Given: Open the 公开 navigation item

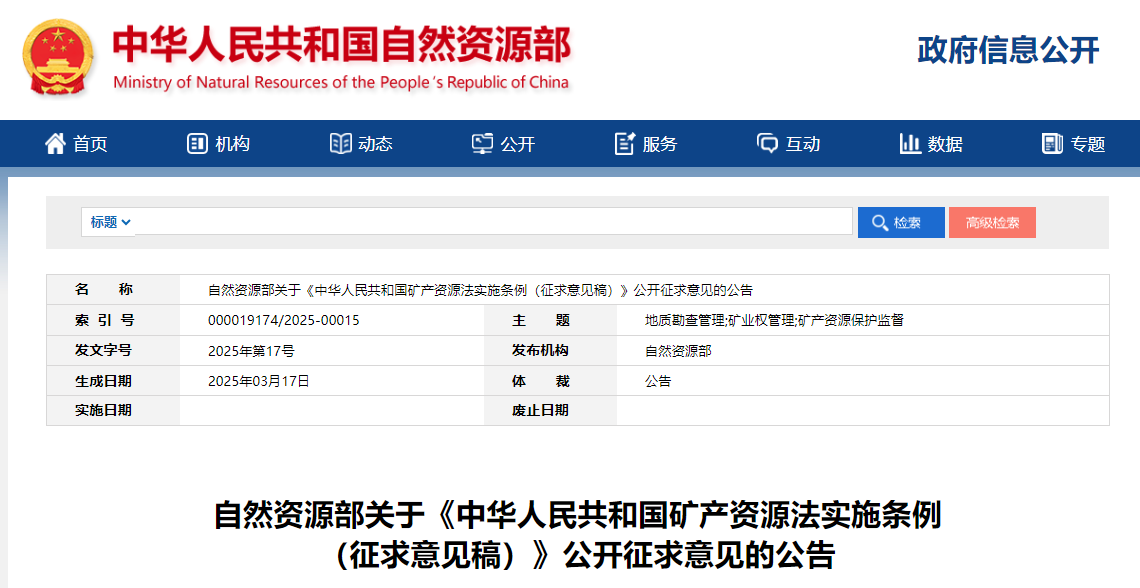Looking at the screenshot, I should (503, 144).
